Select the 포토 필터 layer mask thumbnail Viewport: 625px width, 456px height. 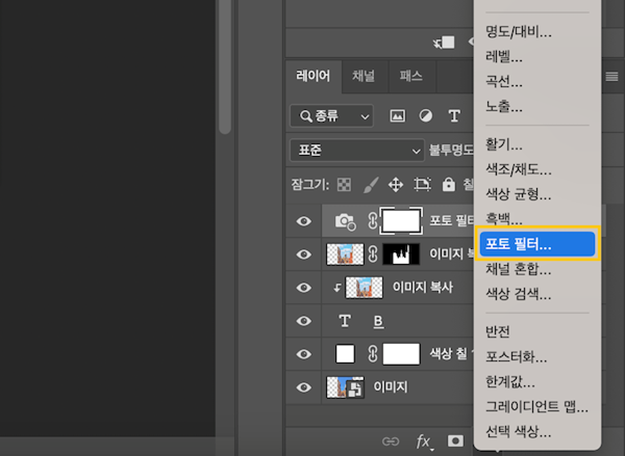point(401,221)
